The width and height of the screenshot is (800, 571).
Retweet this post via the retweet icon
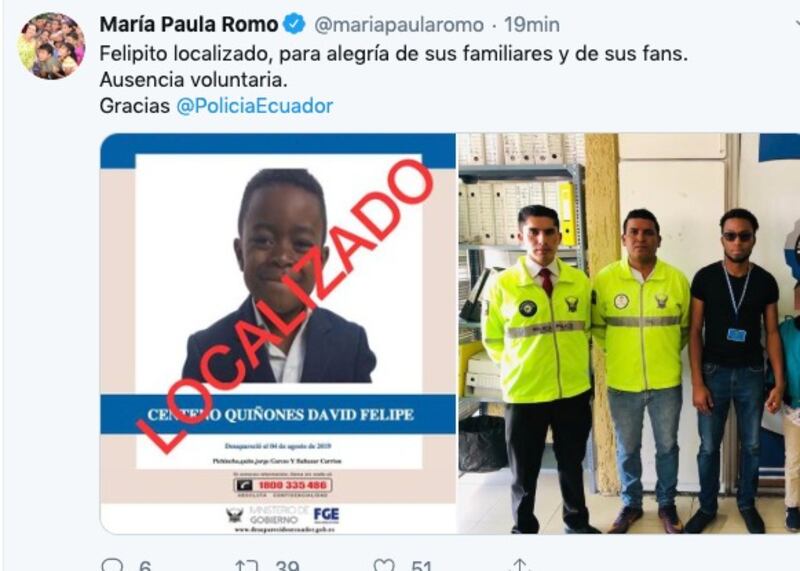(246, 565)
